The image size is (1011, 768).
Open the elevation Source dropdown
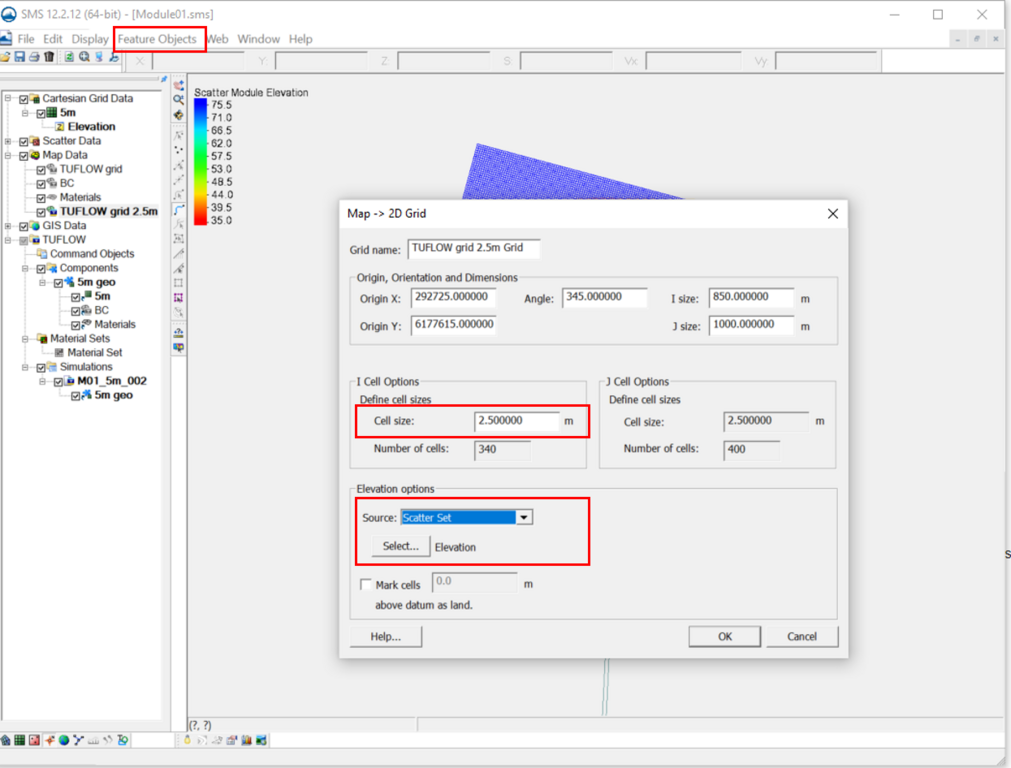524,518
